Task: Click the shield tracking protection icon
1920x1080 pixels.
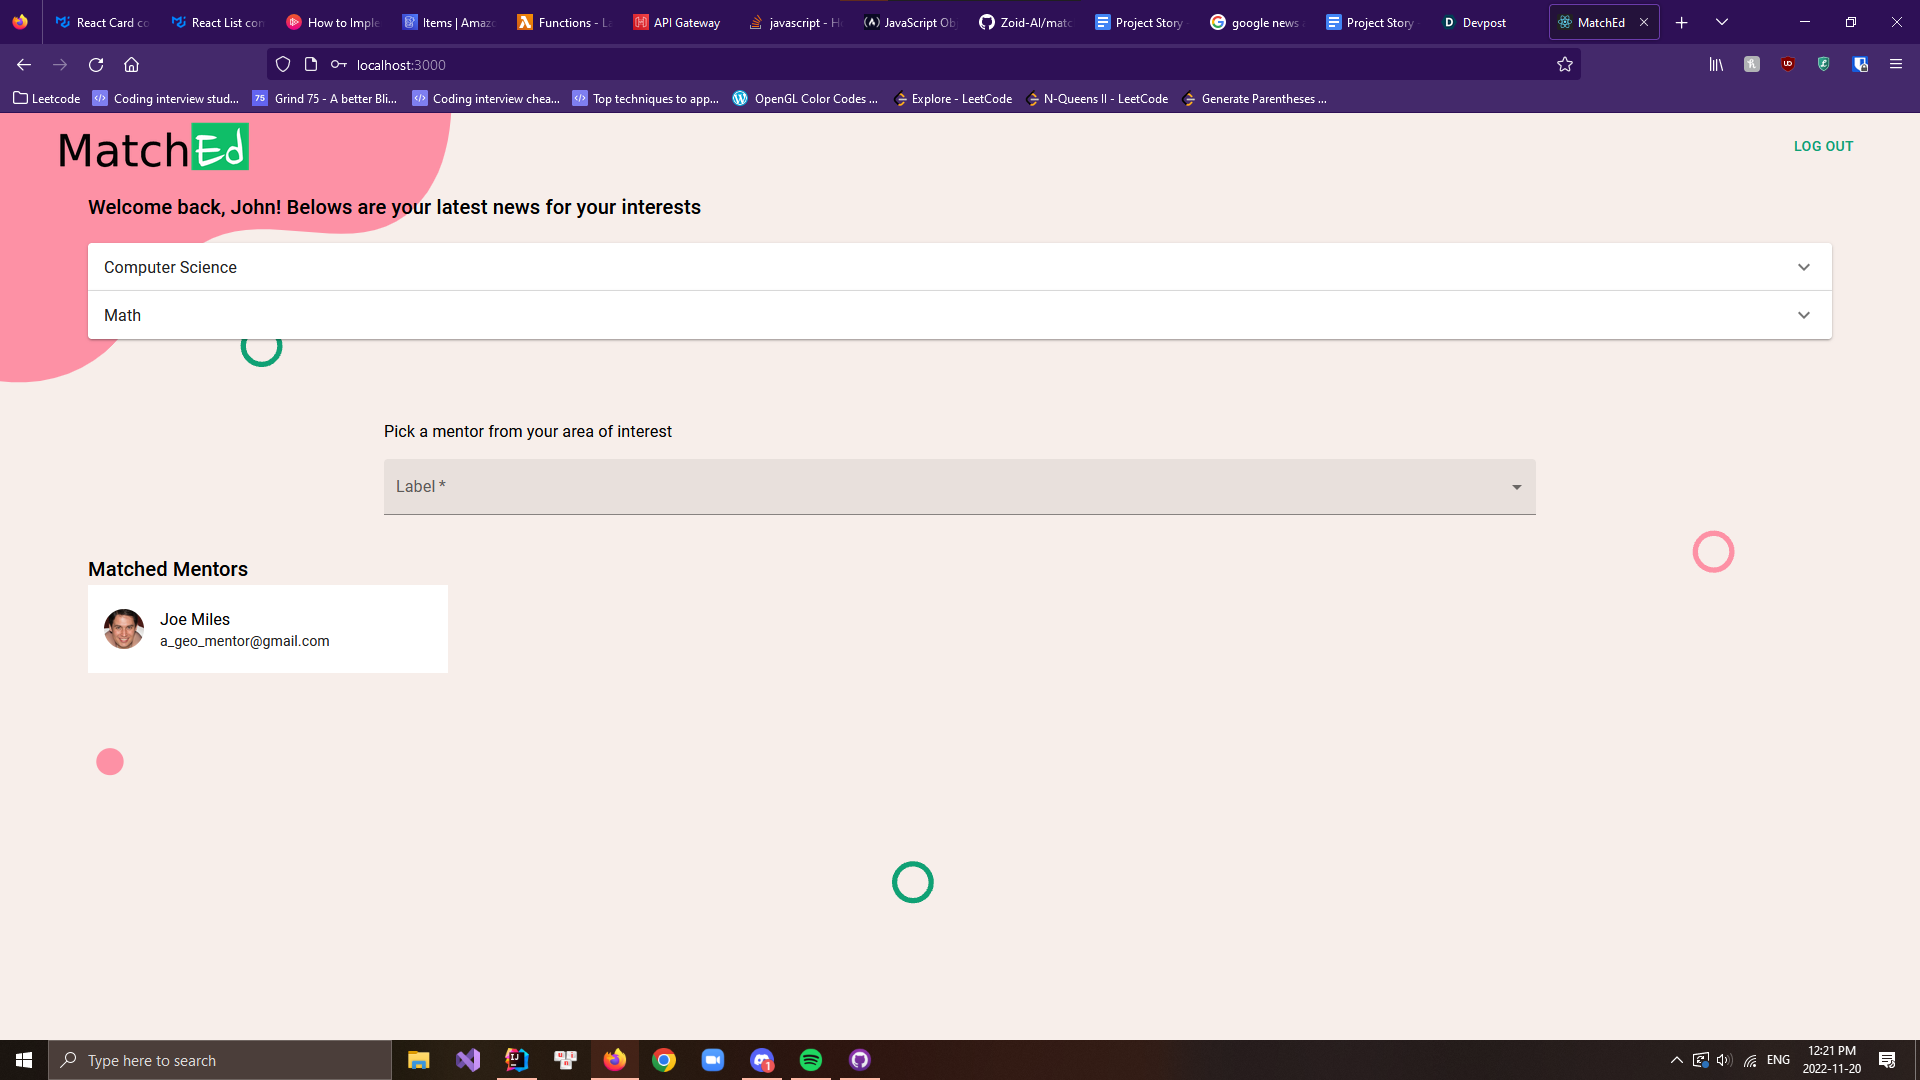Action: point(283,65)
